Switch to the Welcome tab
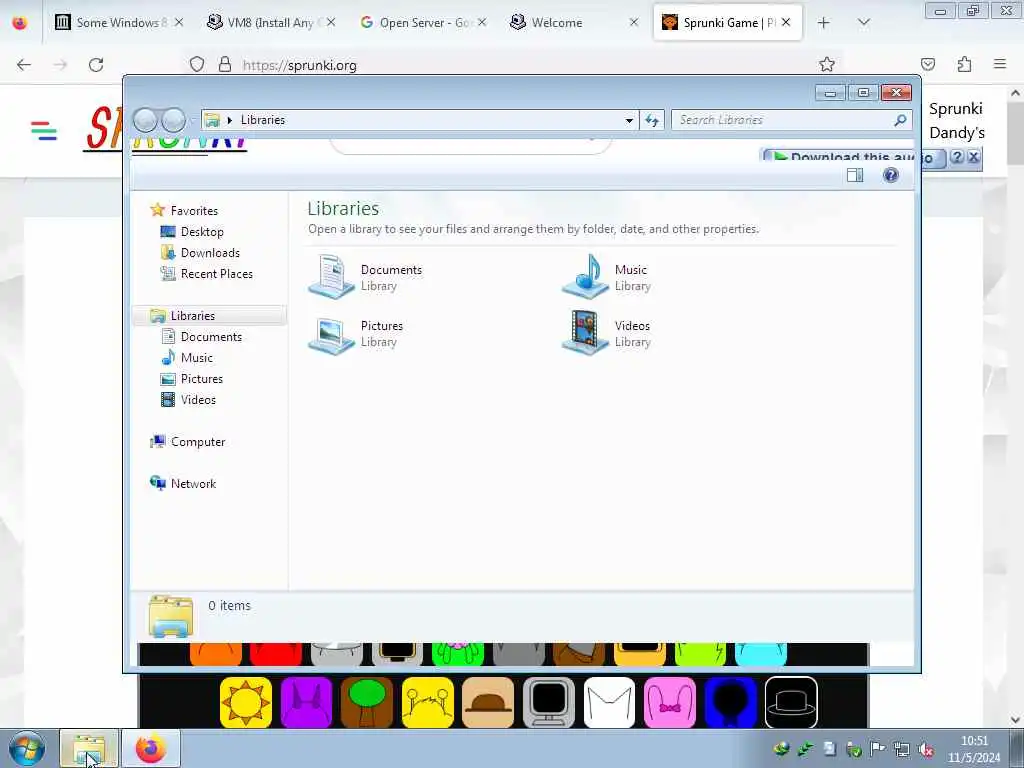This screenshot has width=1024, height=768. tap(573, 22)
